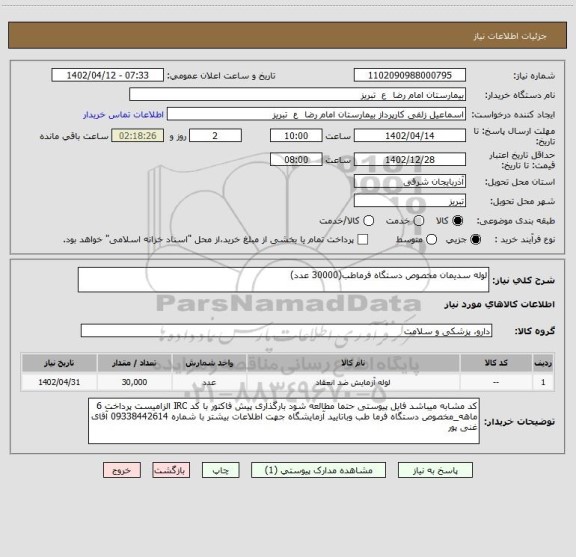Click the province field آذربایجان شرقی

[410, 182]
